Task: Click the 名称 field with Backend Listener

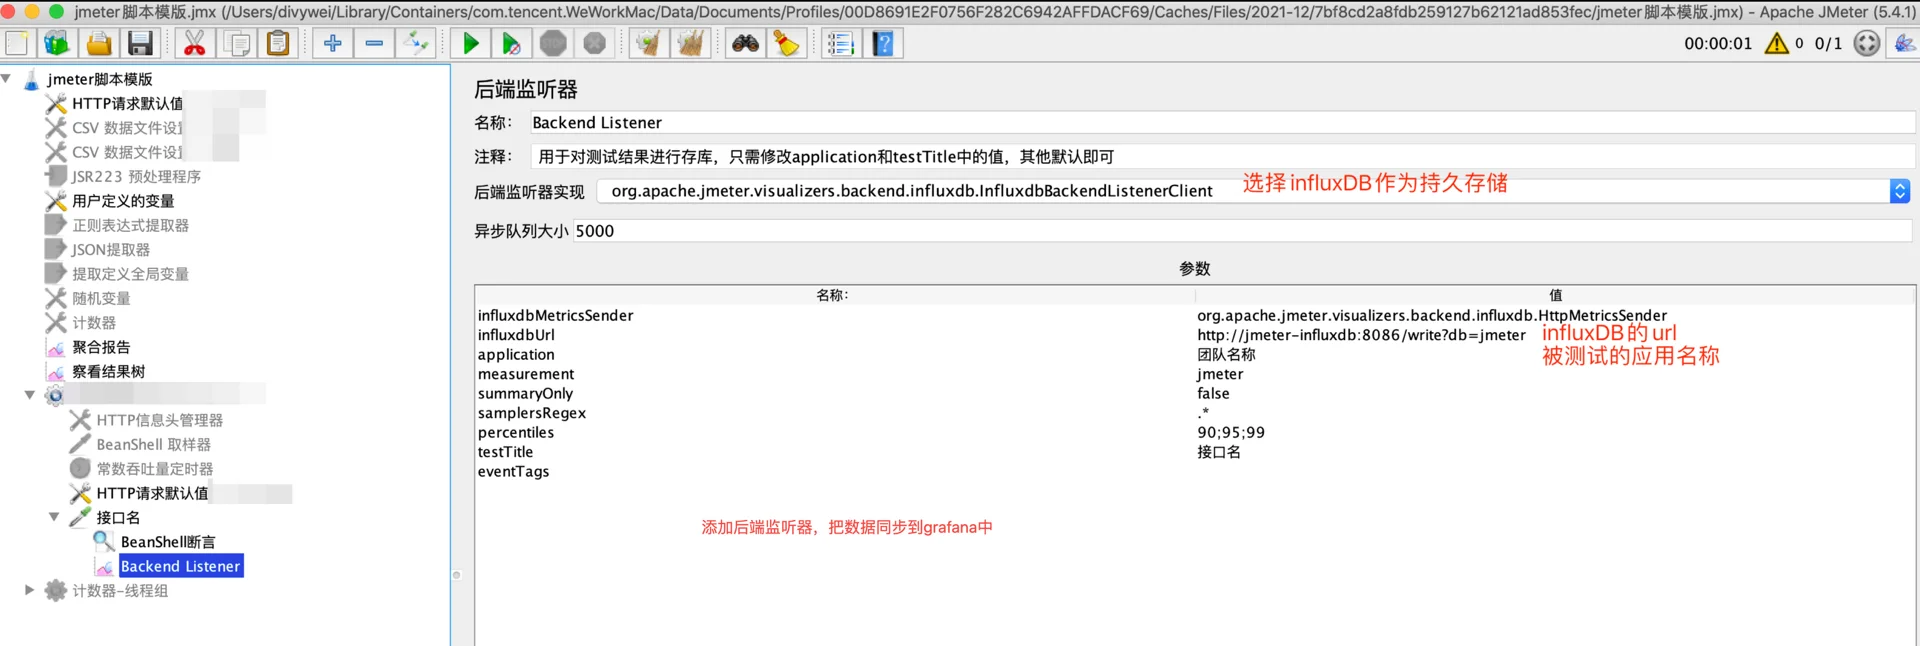Action: point(1222,122)
